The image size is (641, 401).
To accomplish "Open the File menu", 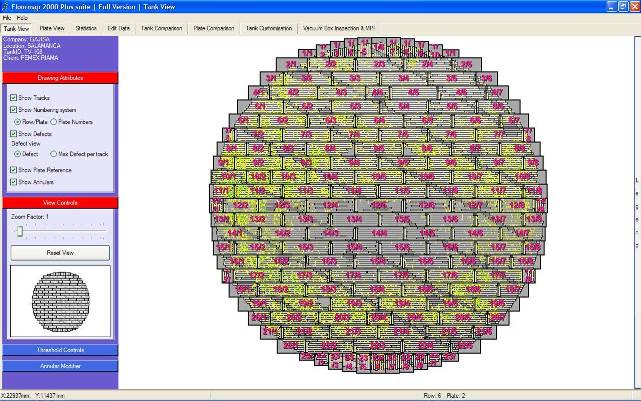I will pos(7,18).
